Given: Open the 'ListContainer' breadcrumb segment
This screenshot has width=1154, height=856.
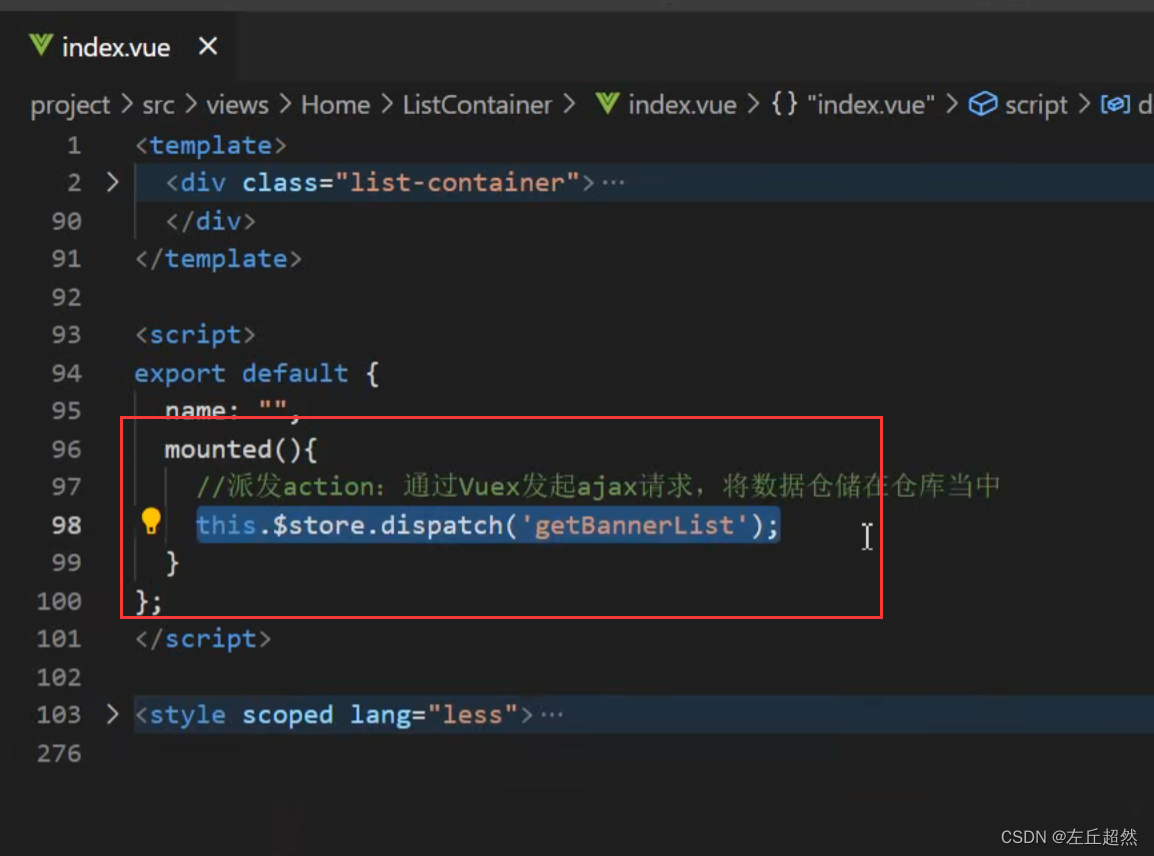Looking at the screenshot, I should click(x=477, y=105).
